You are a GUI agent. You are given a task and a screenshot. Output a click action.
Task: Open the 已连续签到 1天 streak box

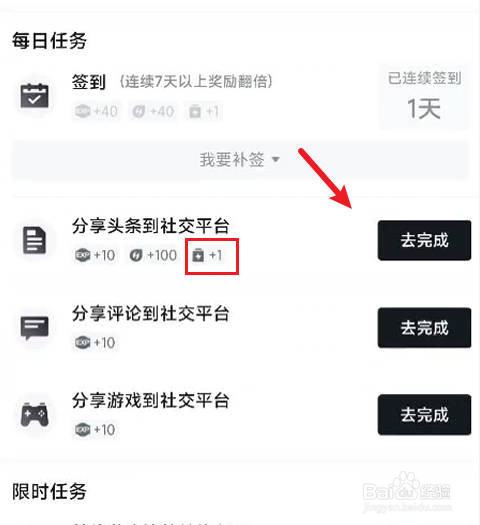tap(424, 96)
